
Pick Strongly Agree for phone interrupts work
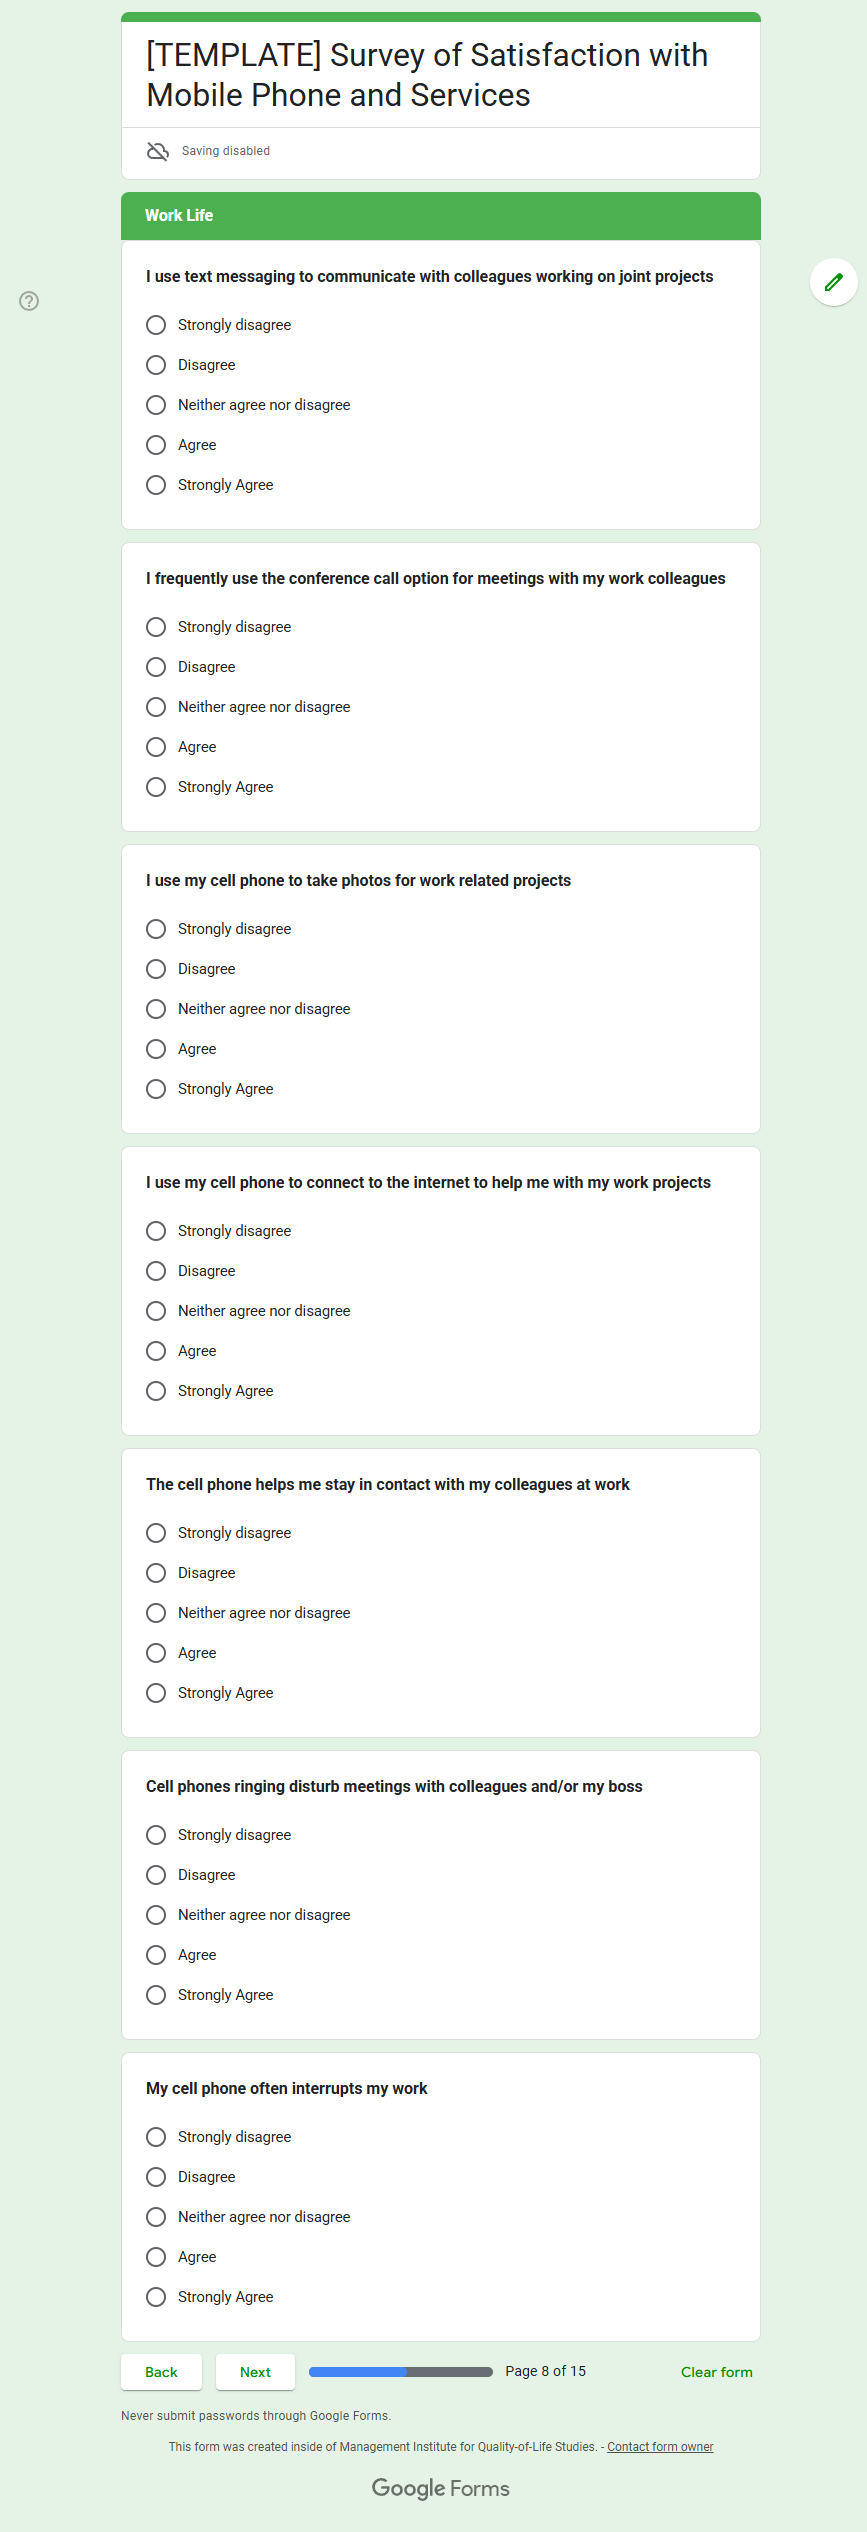pyautogui.click(x=156, y=2297)
